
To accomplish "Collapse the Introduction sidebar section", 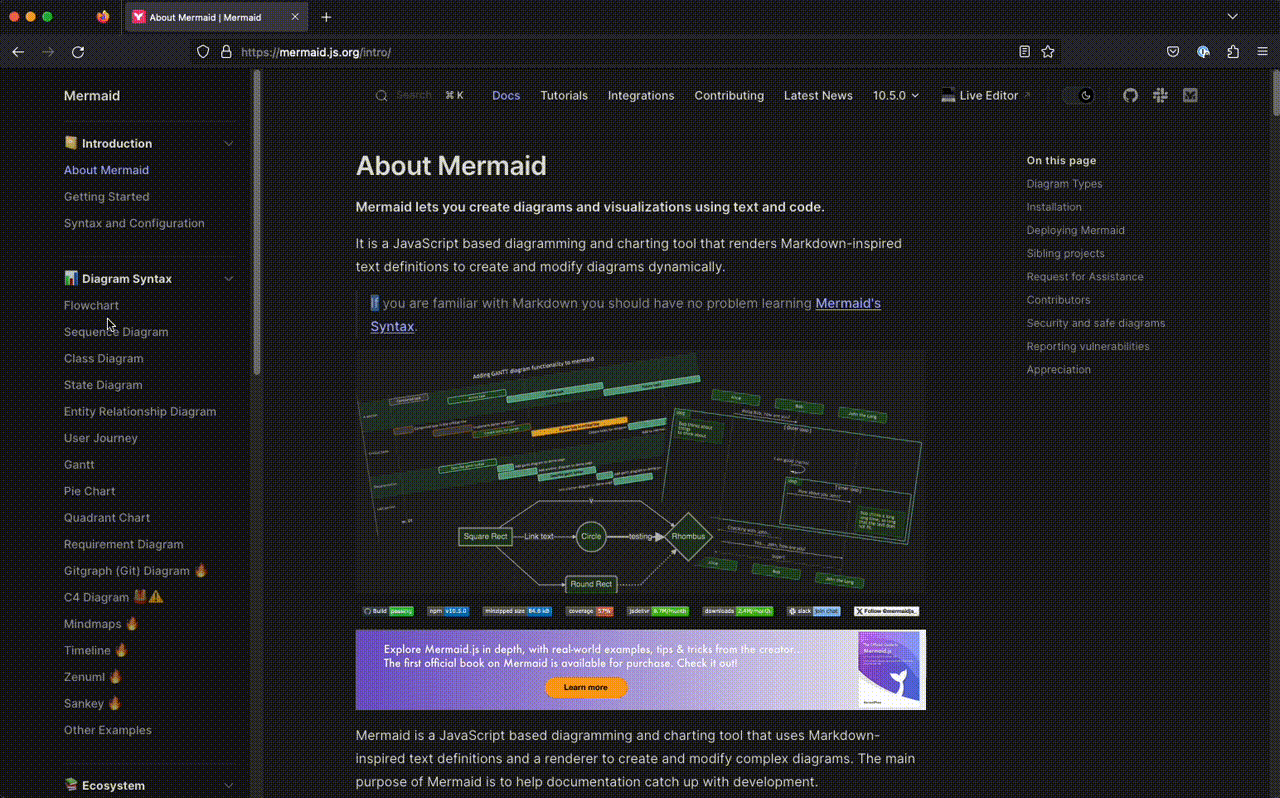I will click(x=229, y=143).
